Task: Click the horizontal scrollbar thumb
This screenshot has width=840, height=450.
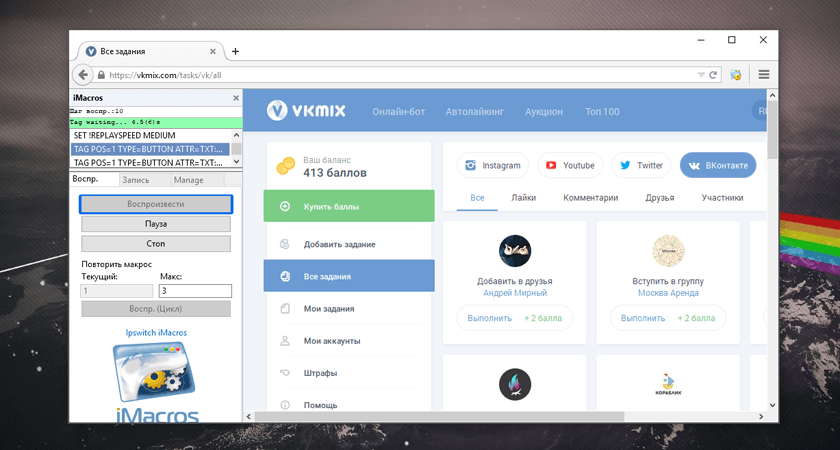Action: pos(439,416)
